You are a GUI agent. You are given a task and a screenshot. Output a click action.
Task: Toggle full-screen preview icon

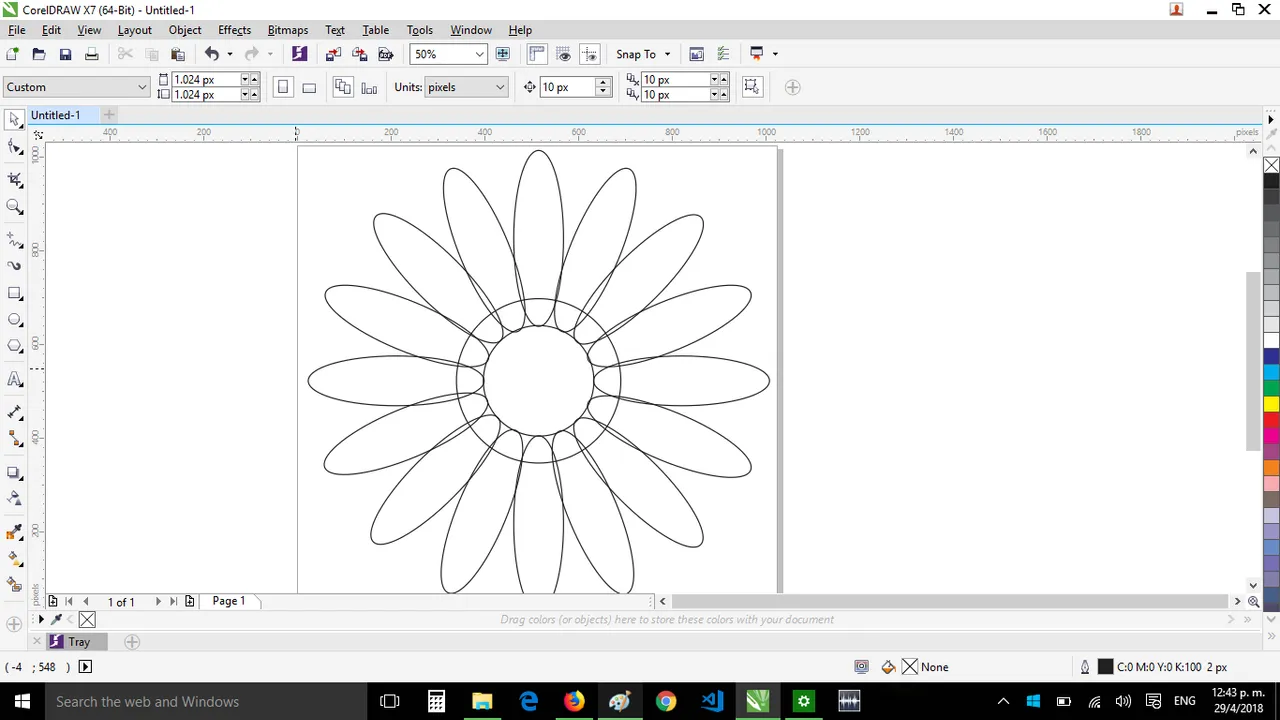503,54
